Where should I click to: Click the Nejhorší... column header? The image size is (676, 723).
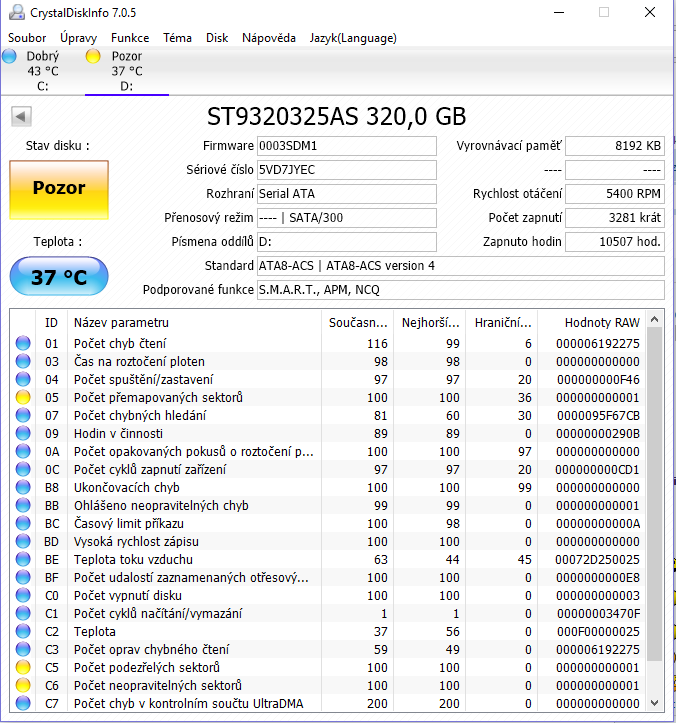click(430, 322)
